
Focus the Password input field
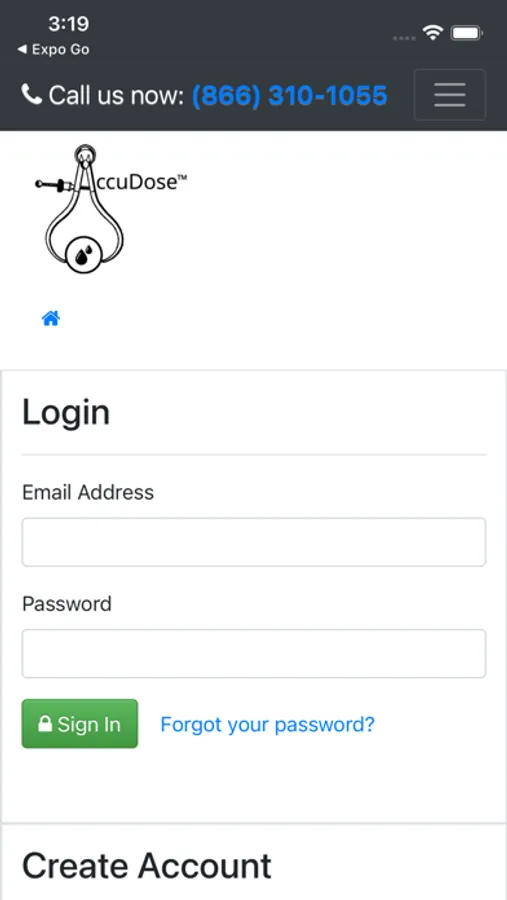pyautogui.click(x=254, y=653)
